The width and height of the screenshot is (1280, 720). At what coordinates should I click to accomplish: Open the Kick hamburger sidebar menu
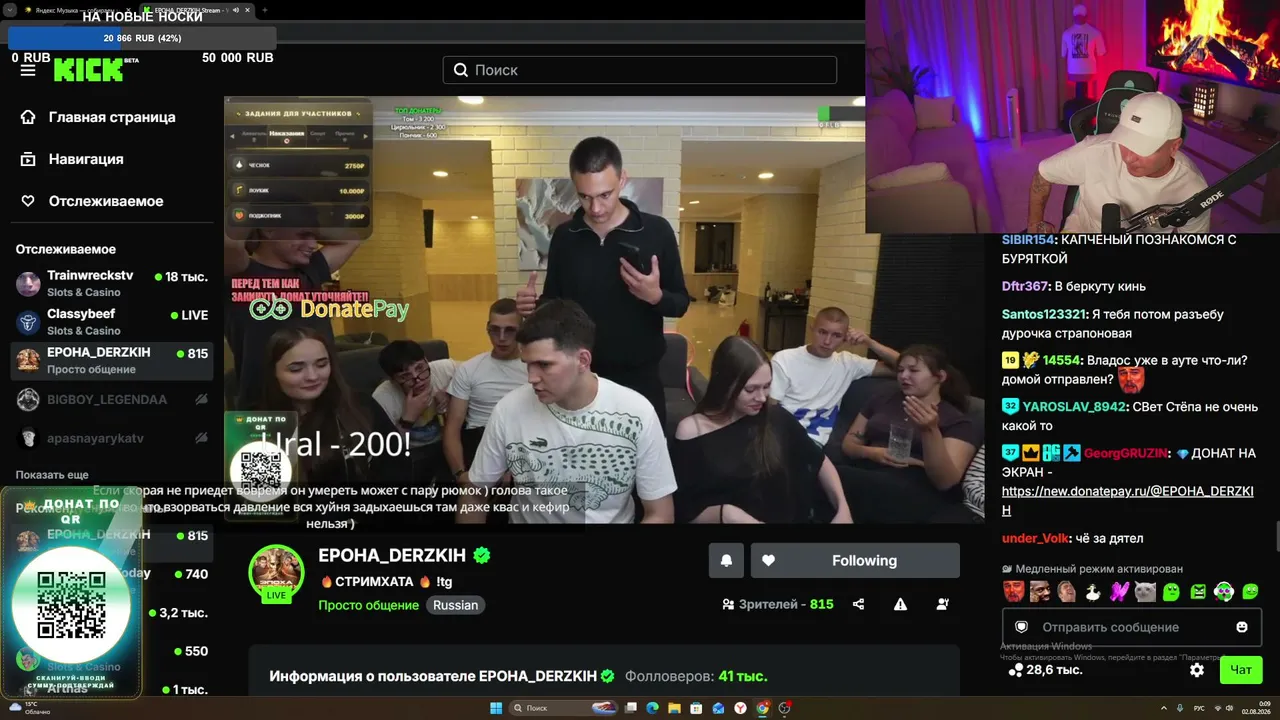28,70
